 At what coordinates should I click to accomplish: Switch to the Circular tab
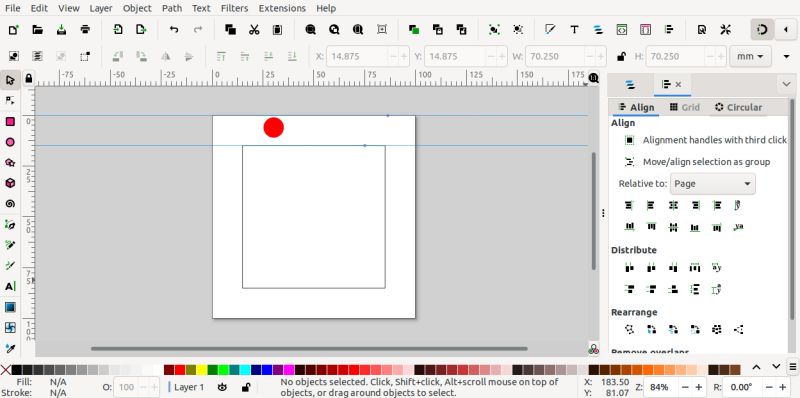(738, 107)
